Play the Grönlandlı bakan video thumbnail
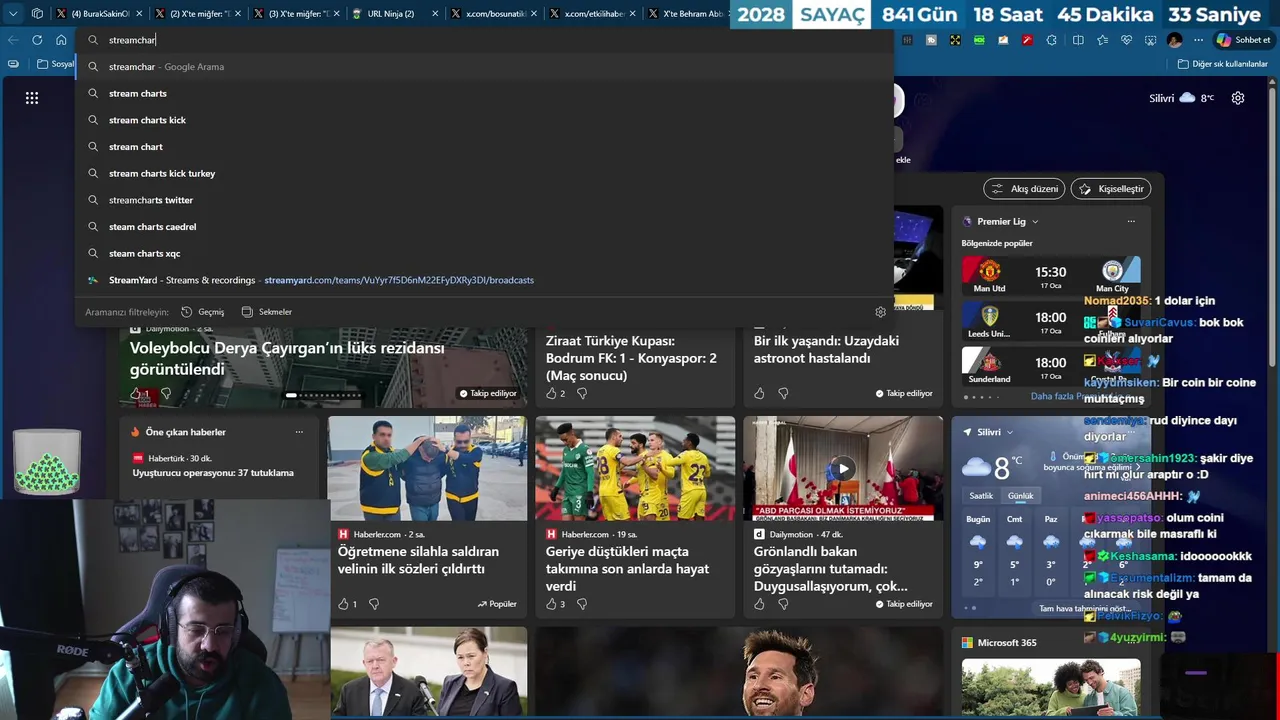The image size is (1280, 720). pyautogui.click(x=843, y=468)
